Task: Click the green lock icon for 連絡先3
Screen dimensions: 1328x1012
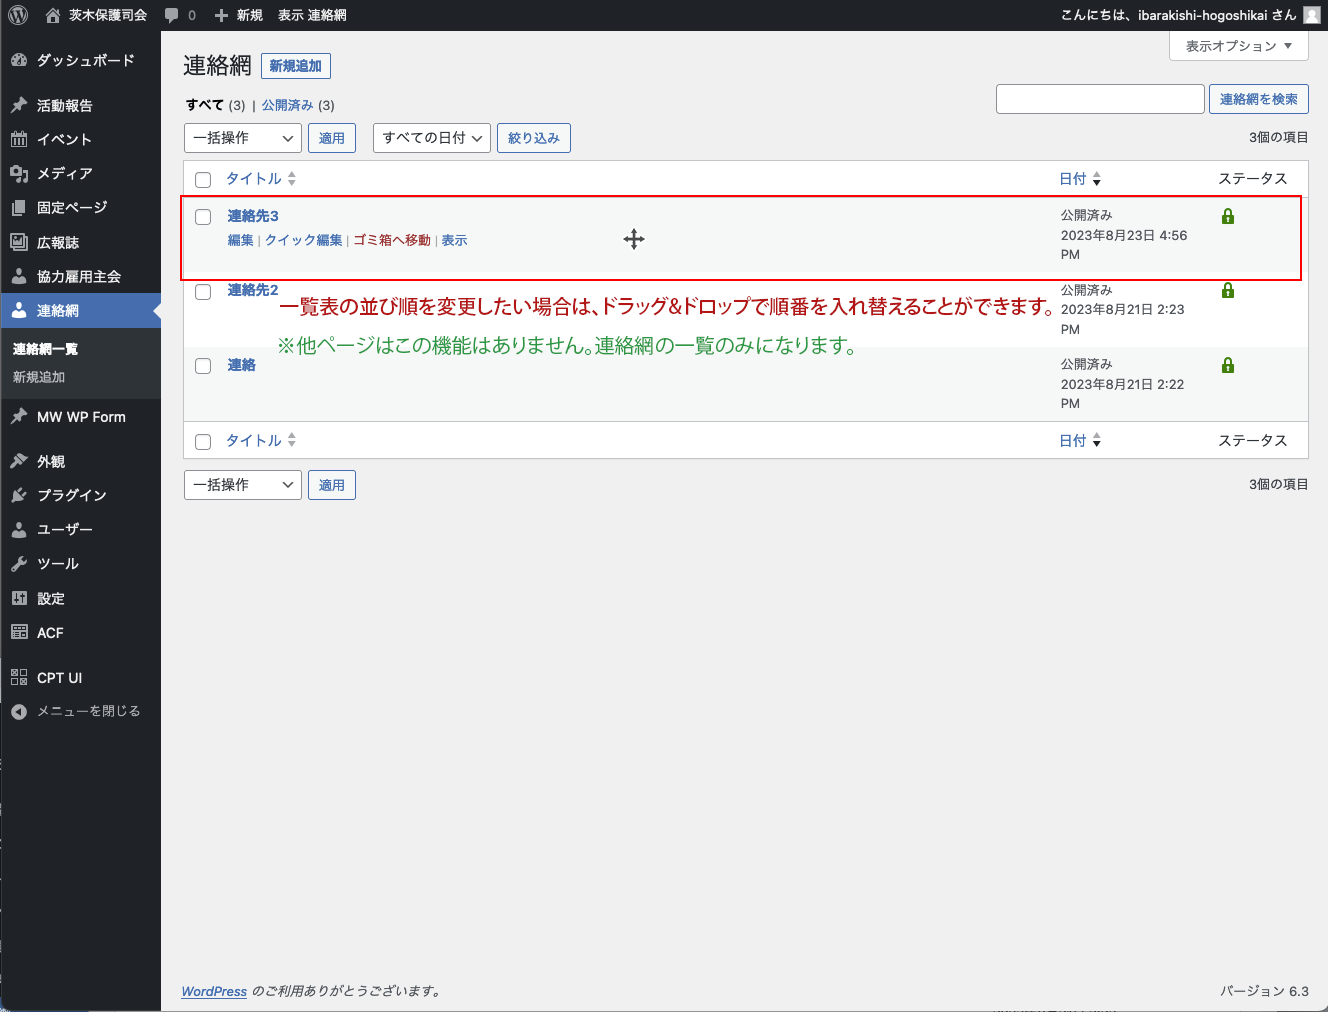Action: (1228, 216)
